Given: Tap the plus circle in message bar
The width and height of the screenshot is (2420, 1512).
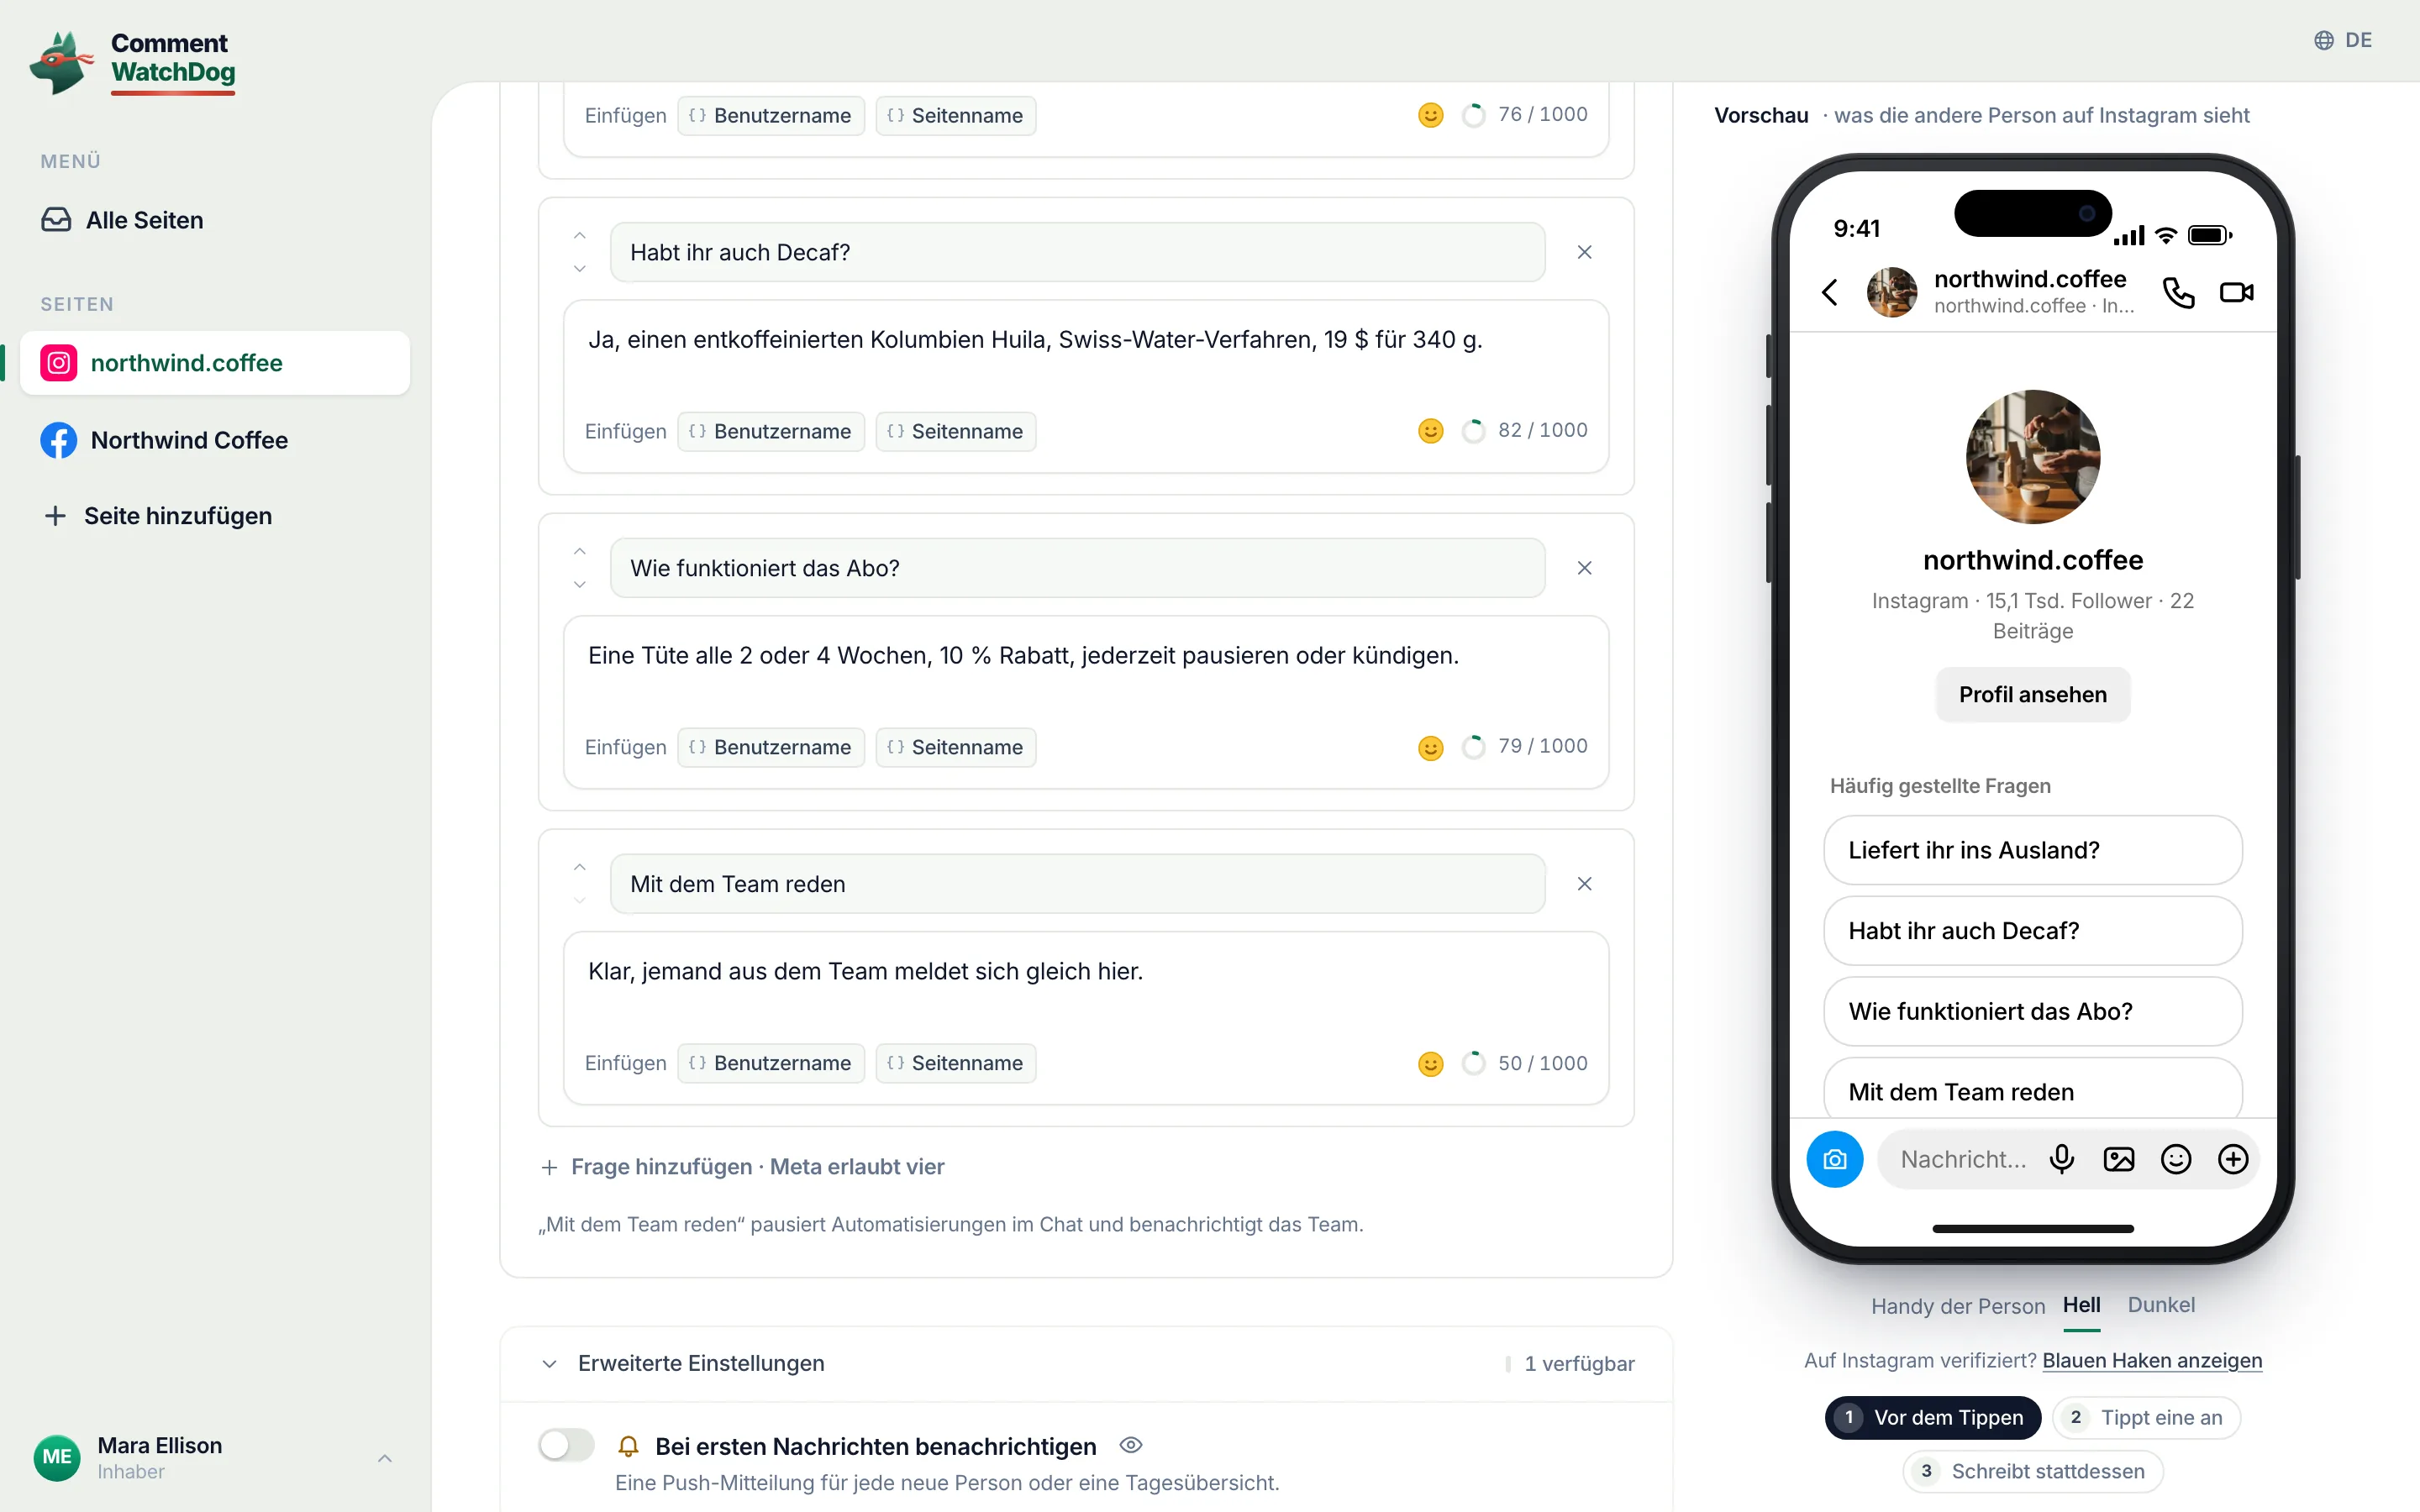Looking at the screenshot, I should click(2232, 1159).
